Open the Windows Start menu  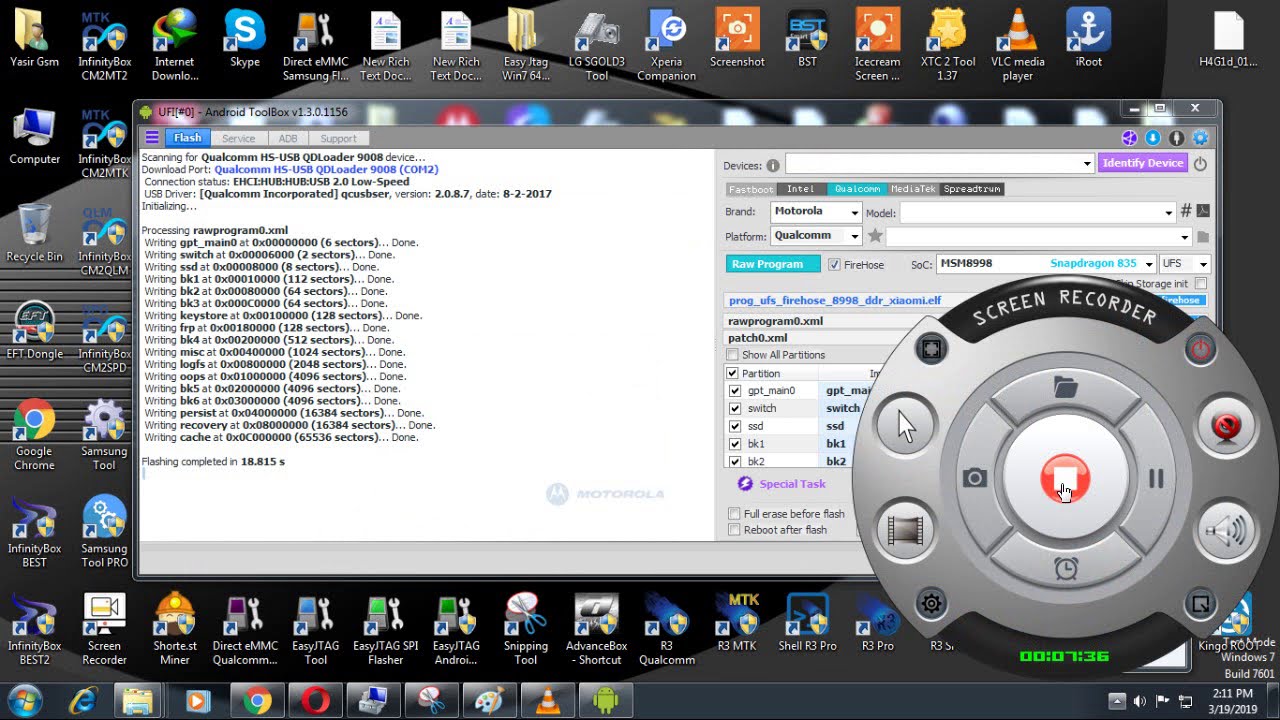[24, 699]
